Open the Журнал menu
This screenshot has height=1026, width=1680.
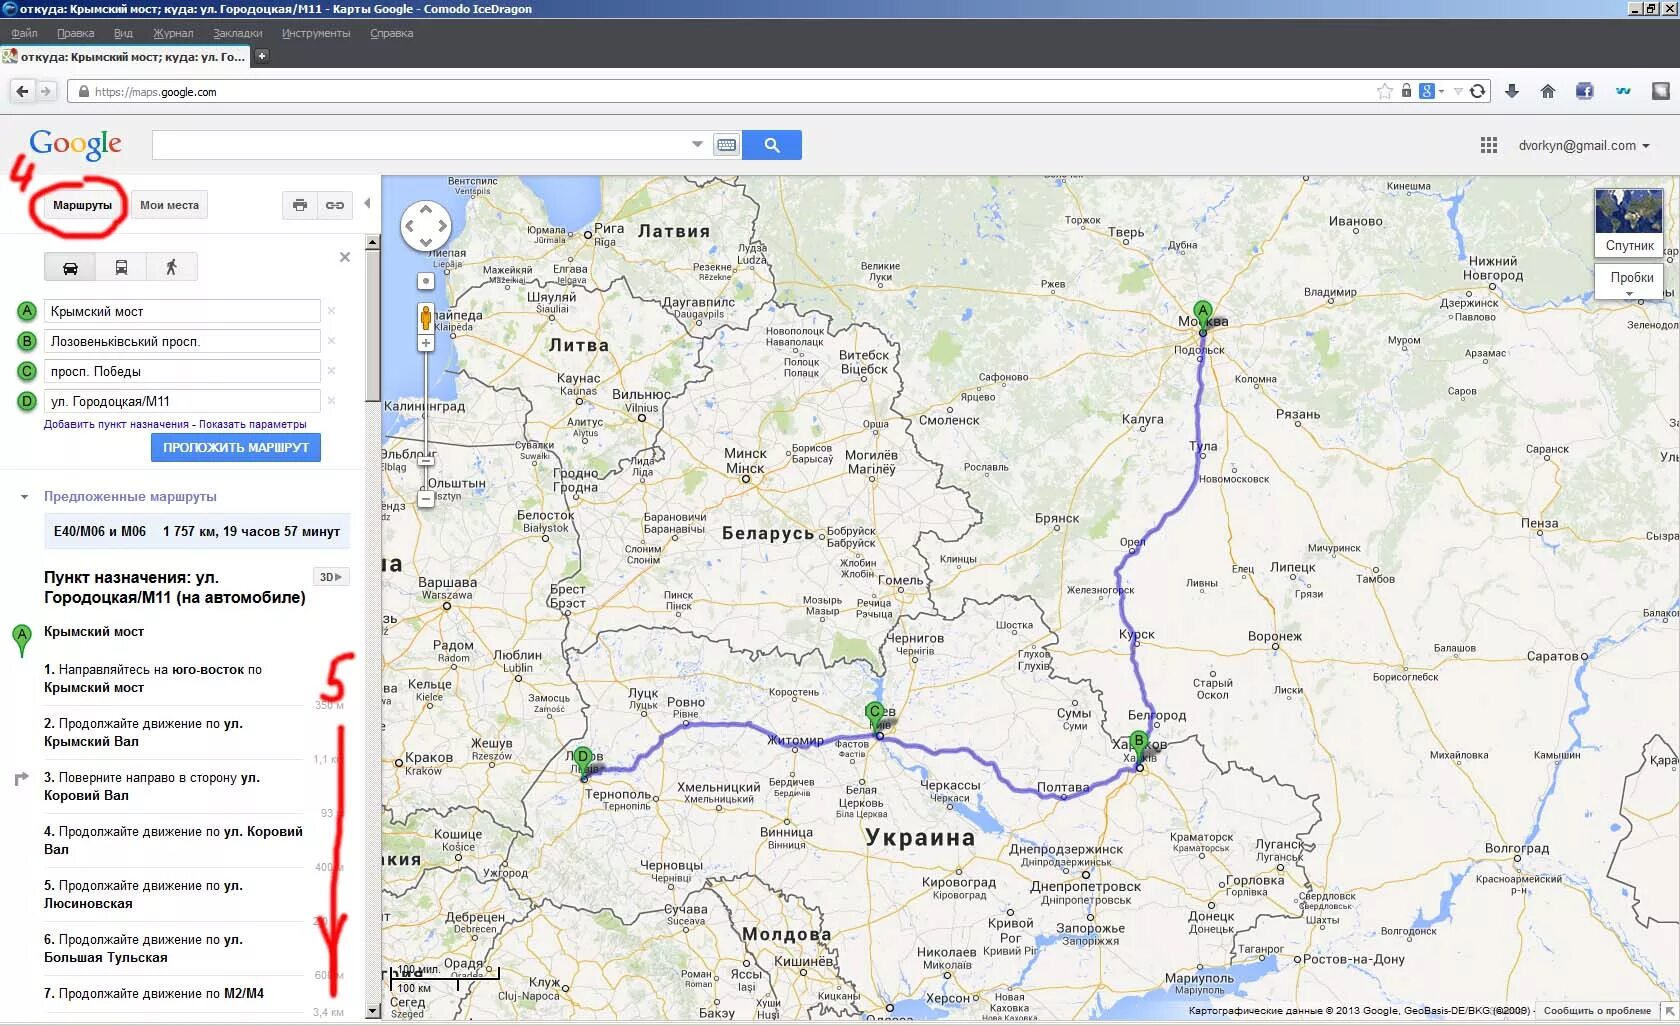tap(173, 33)
